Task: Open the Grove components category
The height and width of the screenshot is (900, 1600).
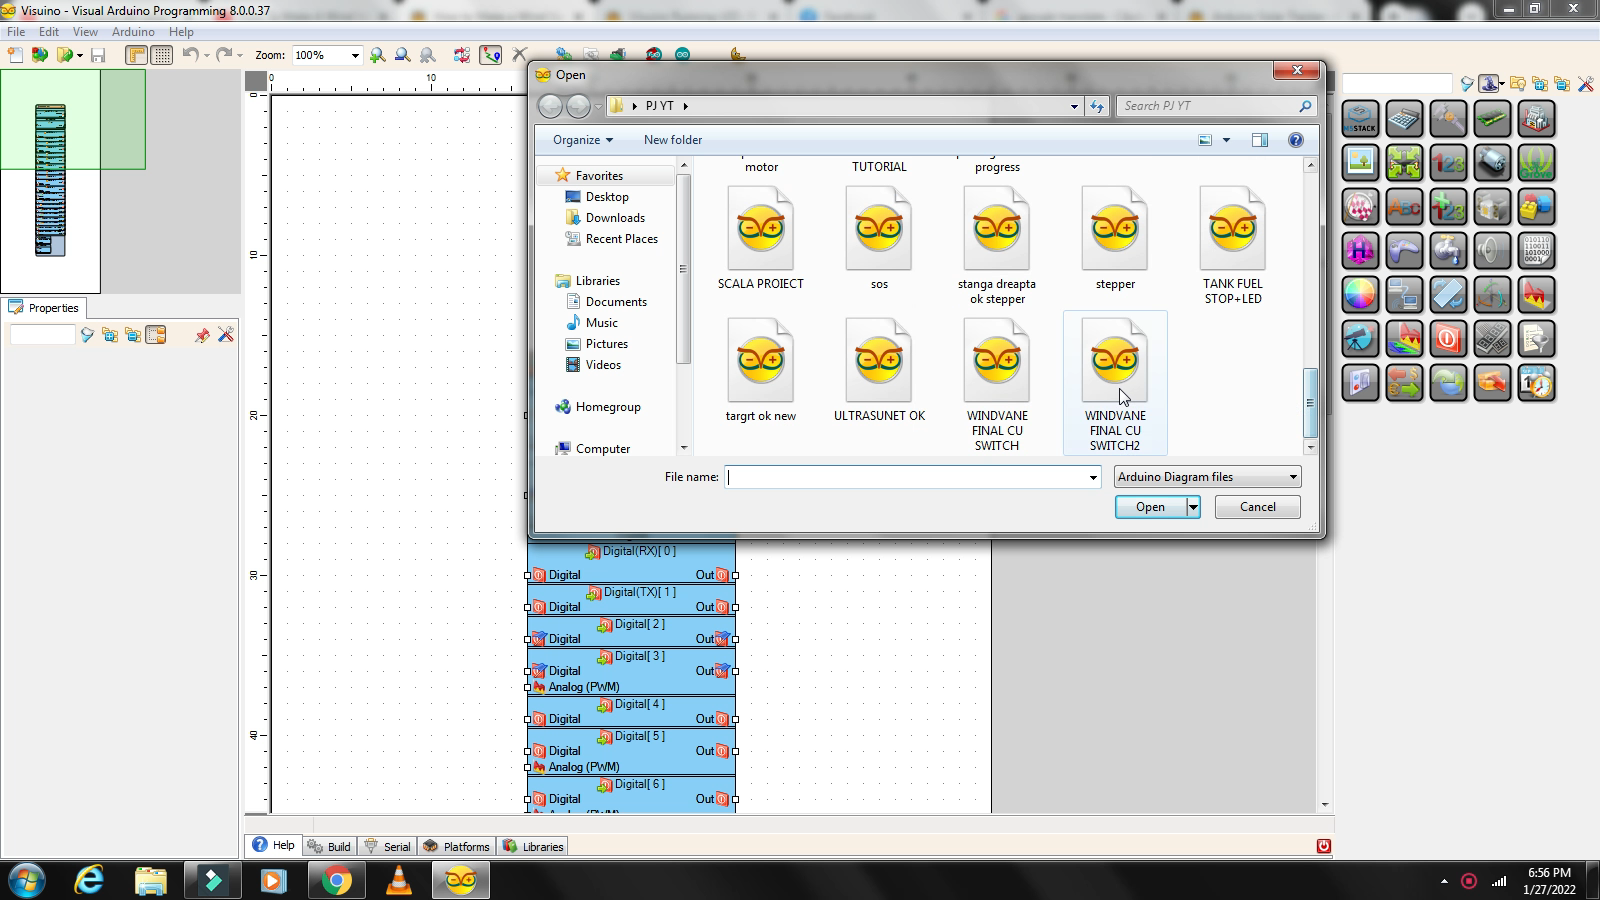Action: pyautogui.click(x=1536, y=164)
